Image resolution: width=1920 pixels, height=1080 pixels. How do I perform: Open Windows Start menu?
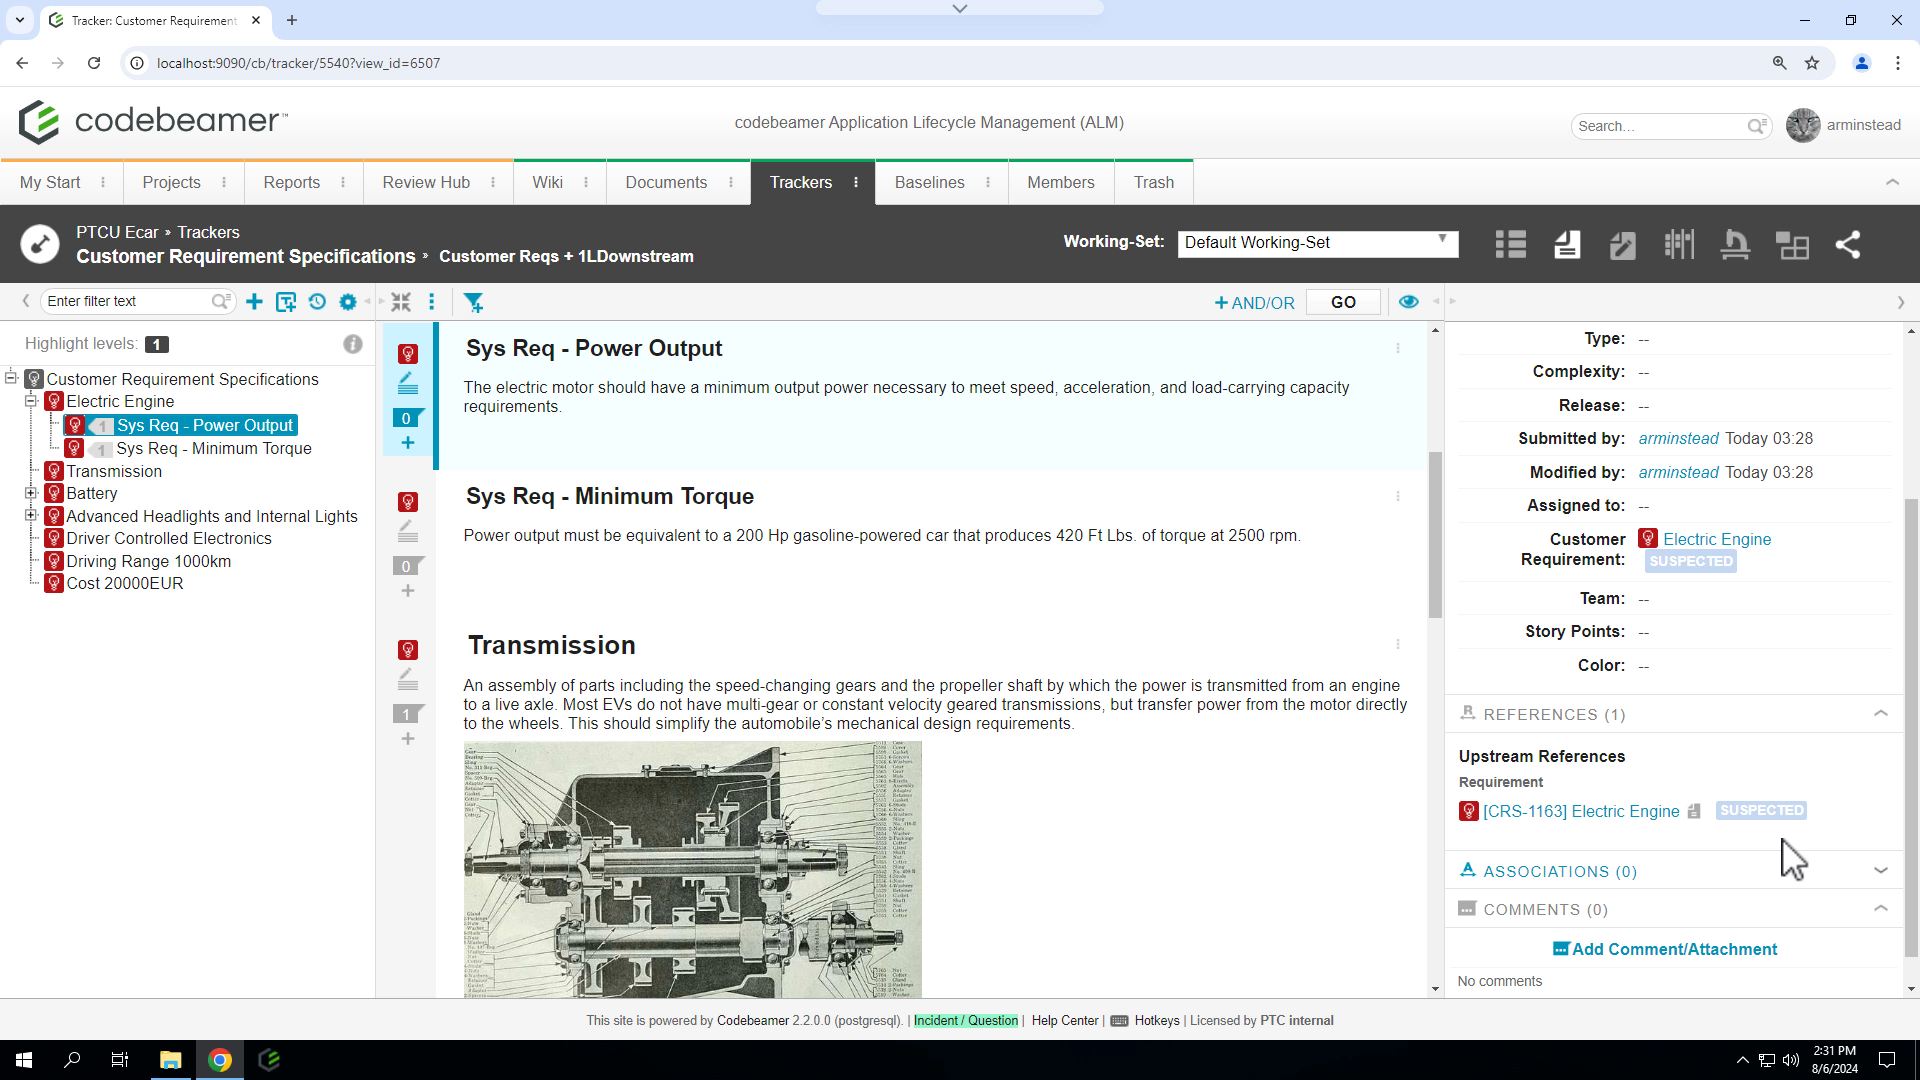pos(24,1060)
